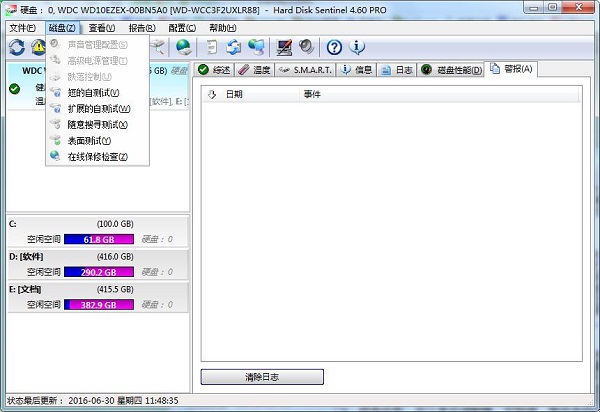Click the blue info bubble toolbar icon
The height and width of the screenshot is (412, 600).
357,47
